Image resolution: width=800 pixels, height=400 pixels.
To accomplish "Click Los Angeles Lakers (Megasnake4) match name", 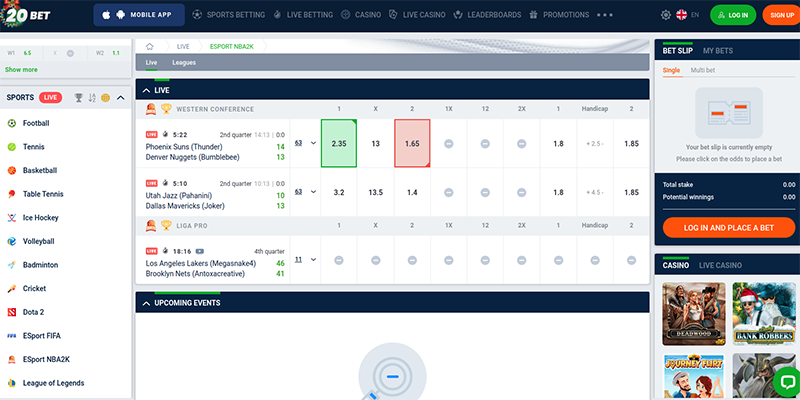I will 201,263.
